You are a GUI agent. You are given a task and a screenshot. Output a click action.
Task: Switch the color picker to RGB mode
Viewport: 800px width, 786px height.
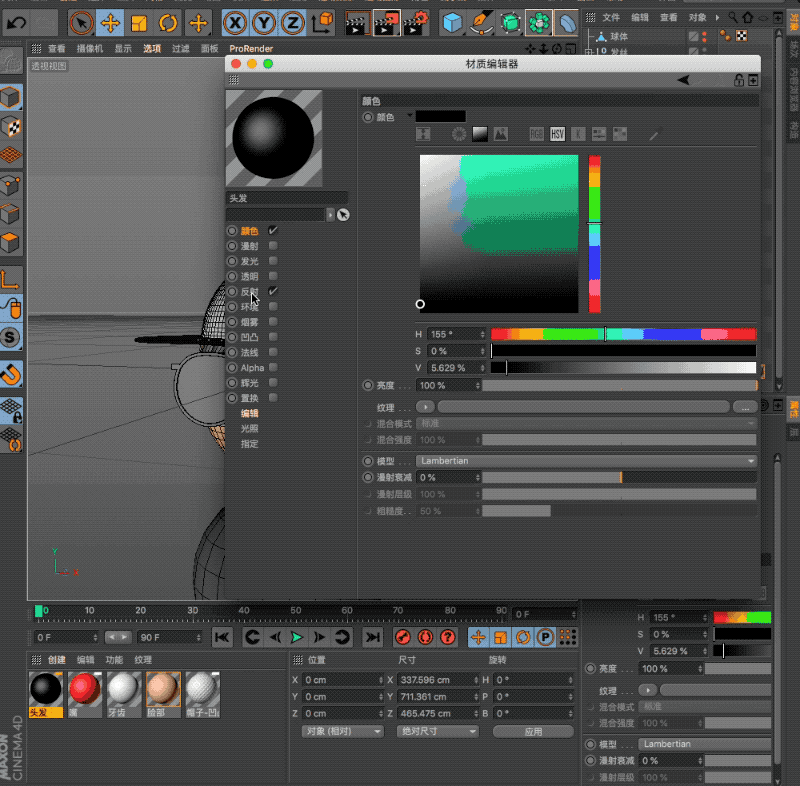pos(536,134)
